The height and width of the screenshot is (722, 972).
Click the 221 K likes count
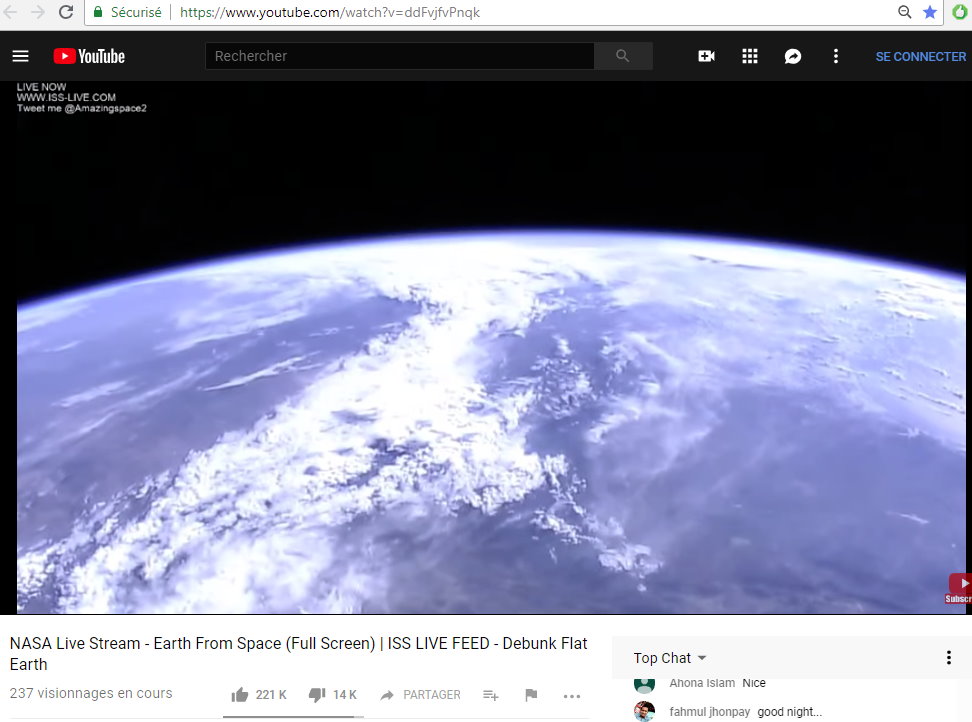(271, 695)
